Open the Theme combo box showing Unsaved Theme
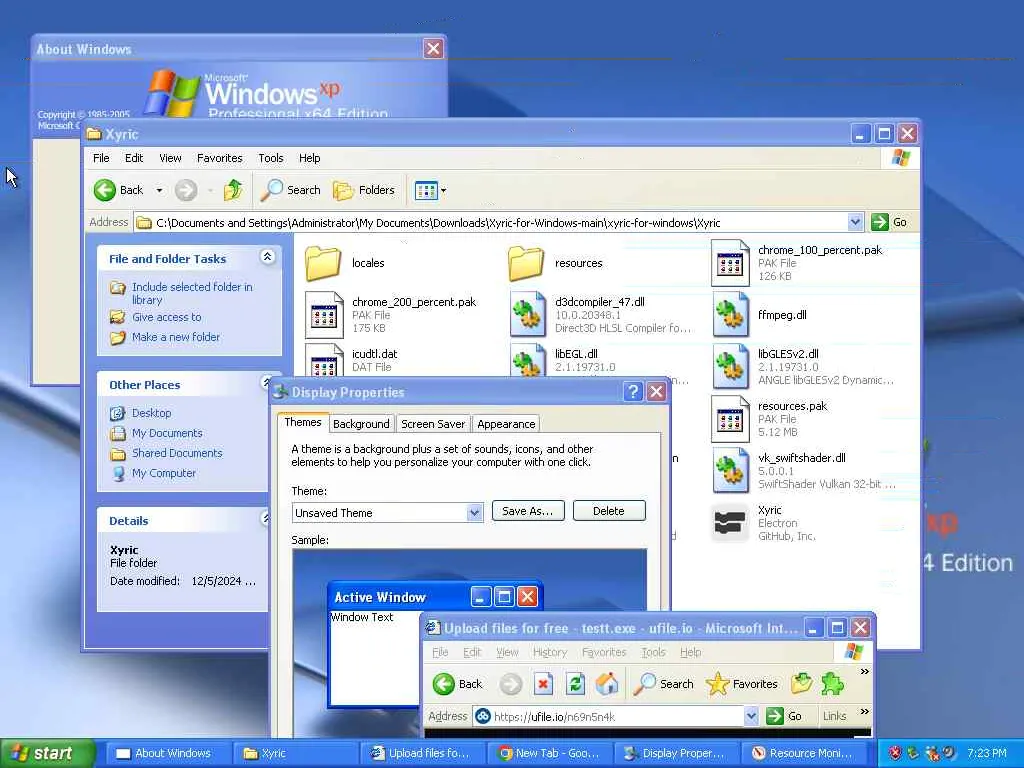The height and width of the screenshot is (768, 1024). (387, 513)
